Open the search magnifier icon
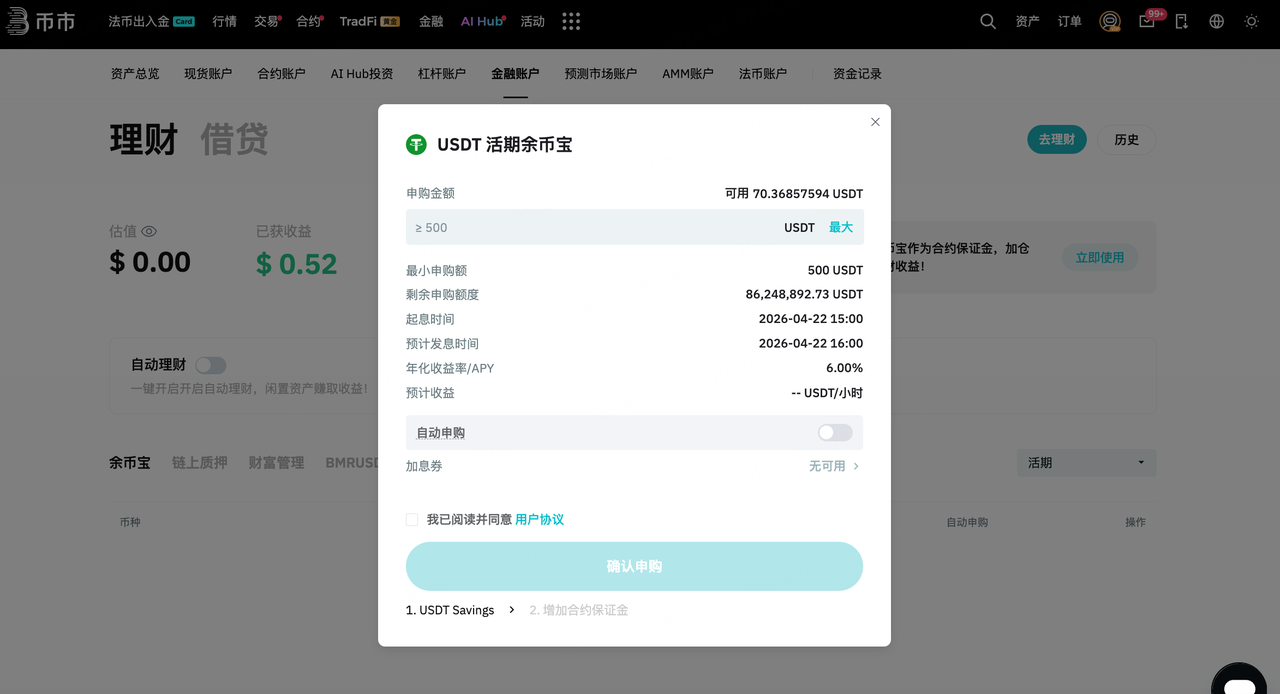This screenshot has height=694, width=1280. tap(988, 21)
